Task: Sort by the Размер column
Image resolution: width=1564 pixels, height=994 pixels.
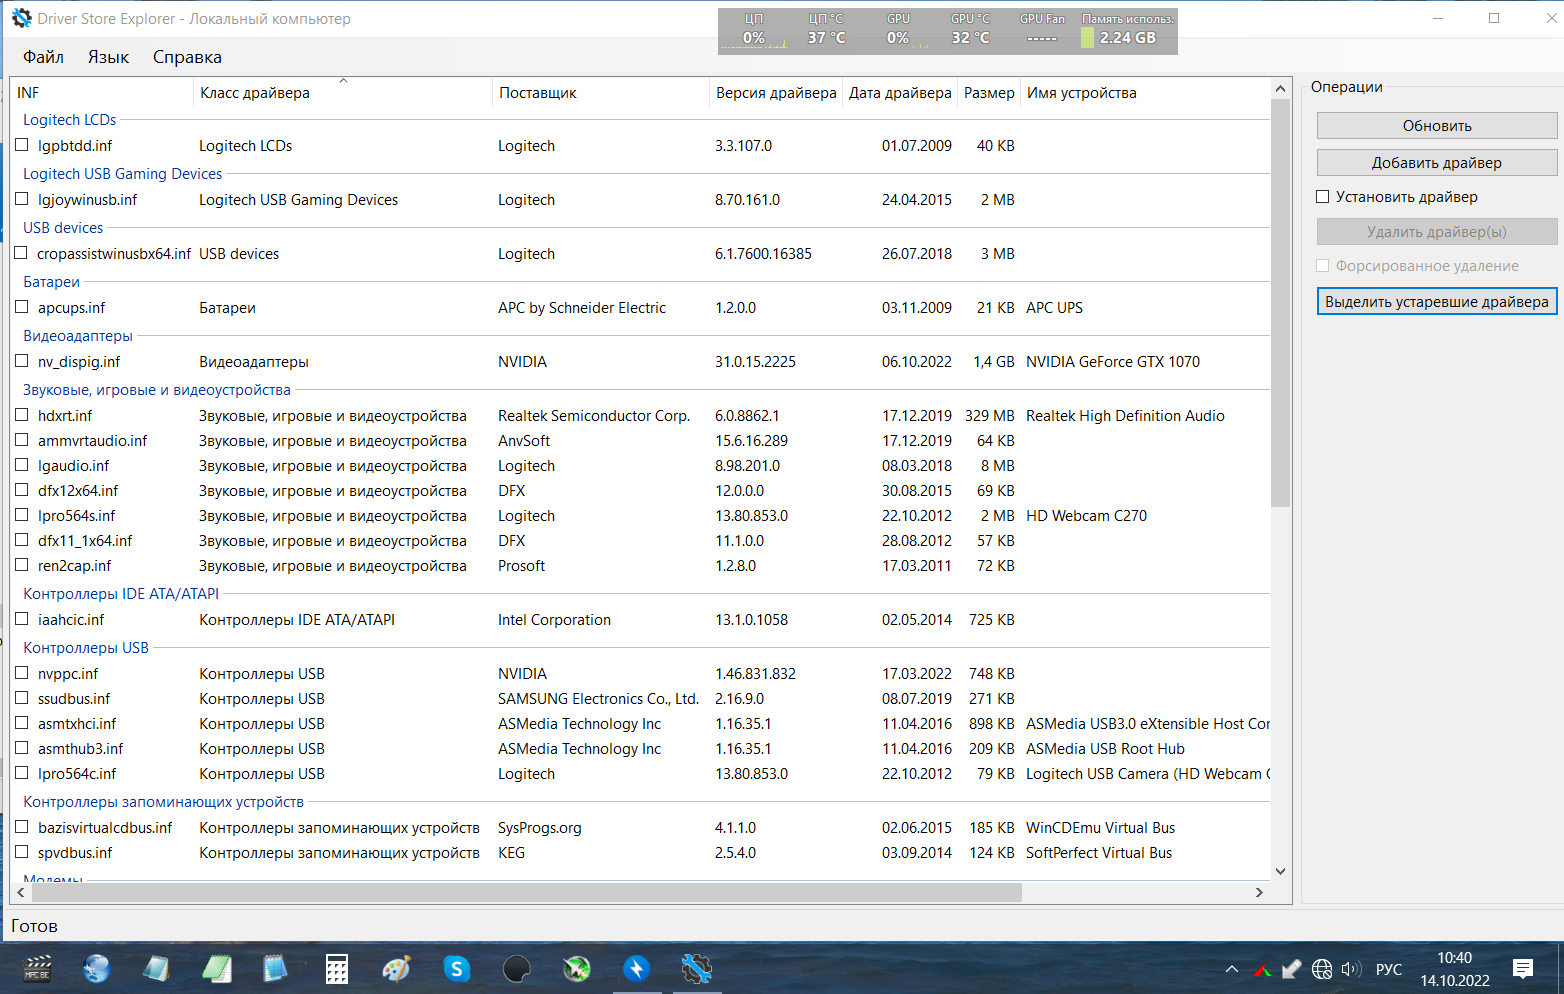Action: (989, 93)
